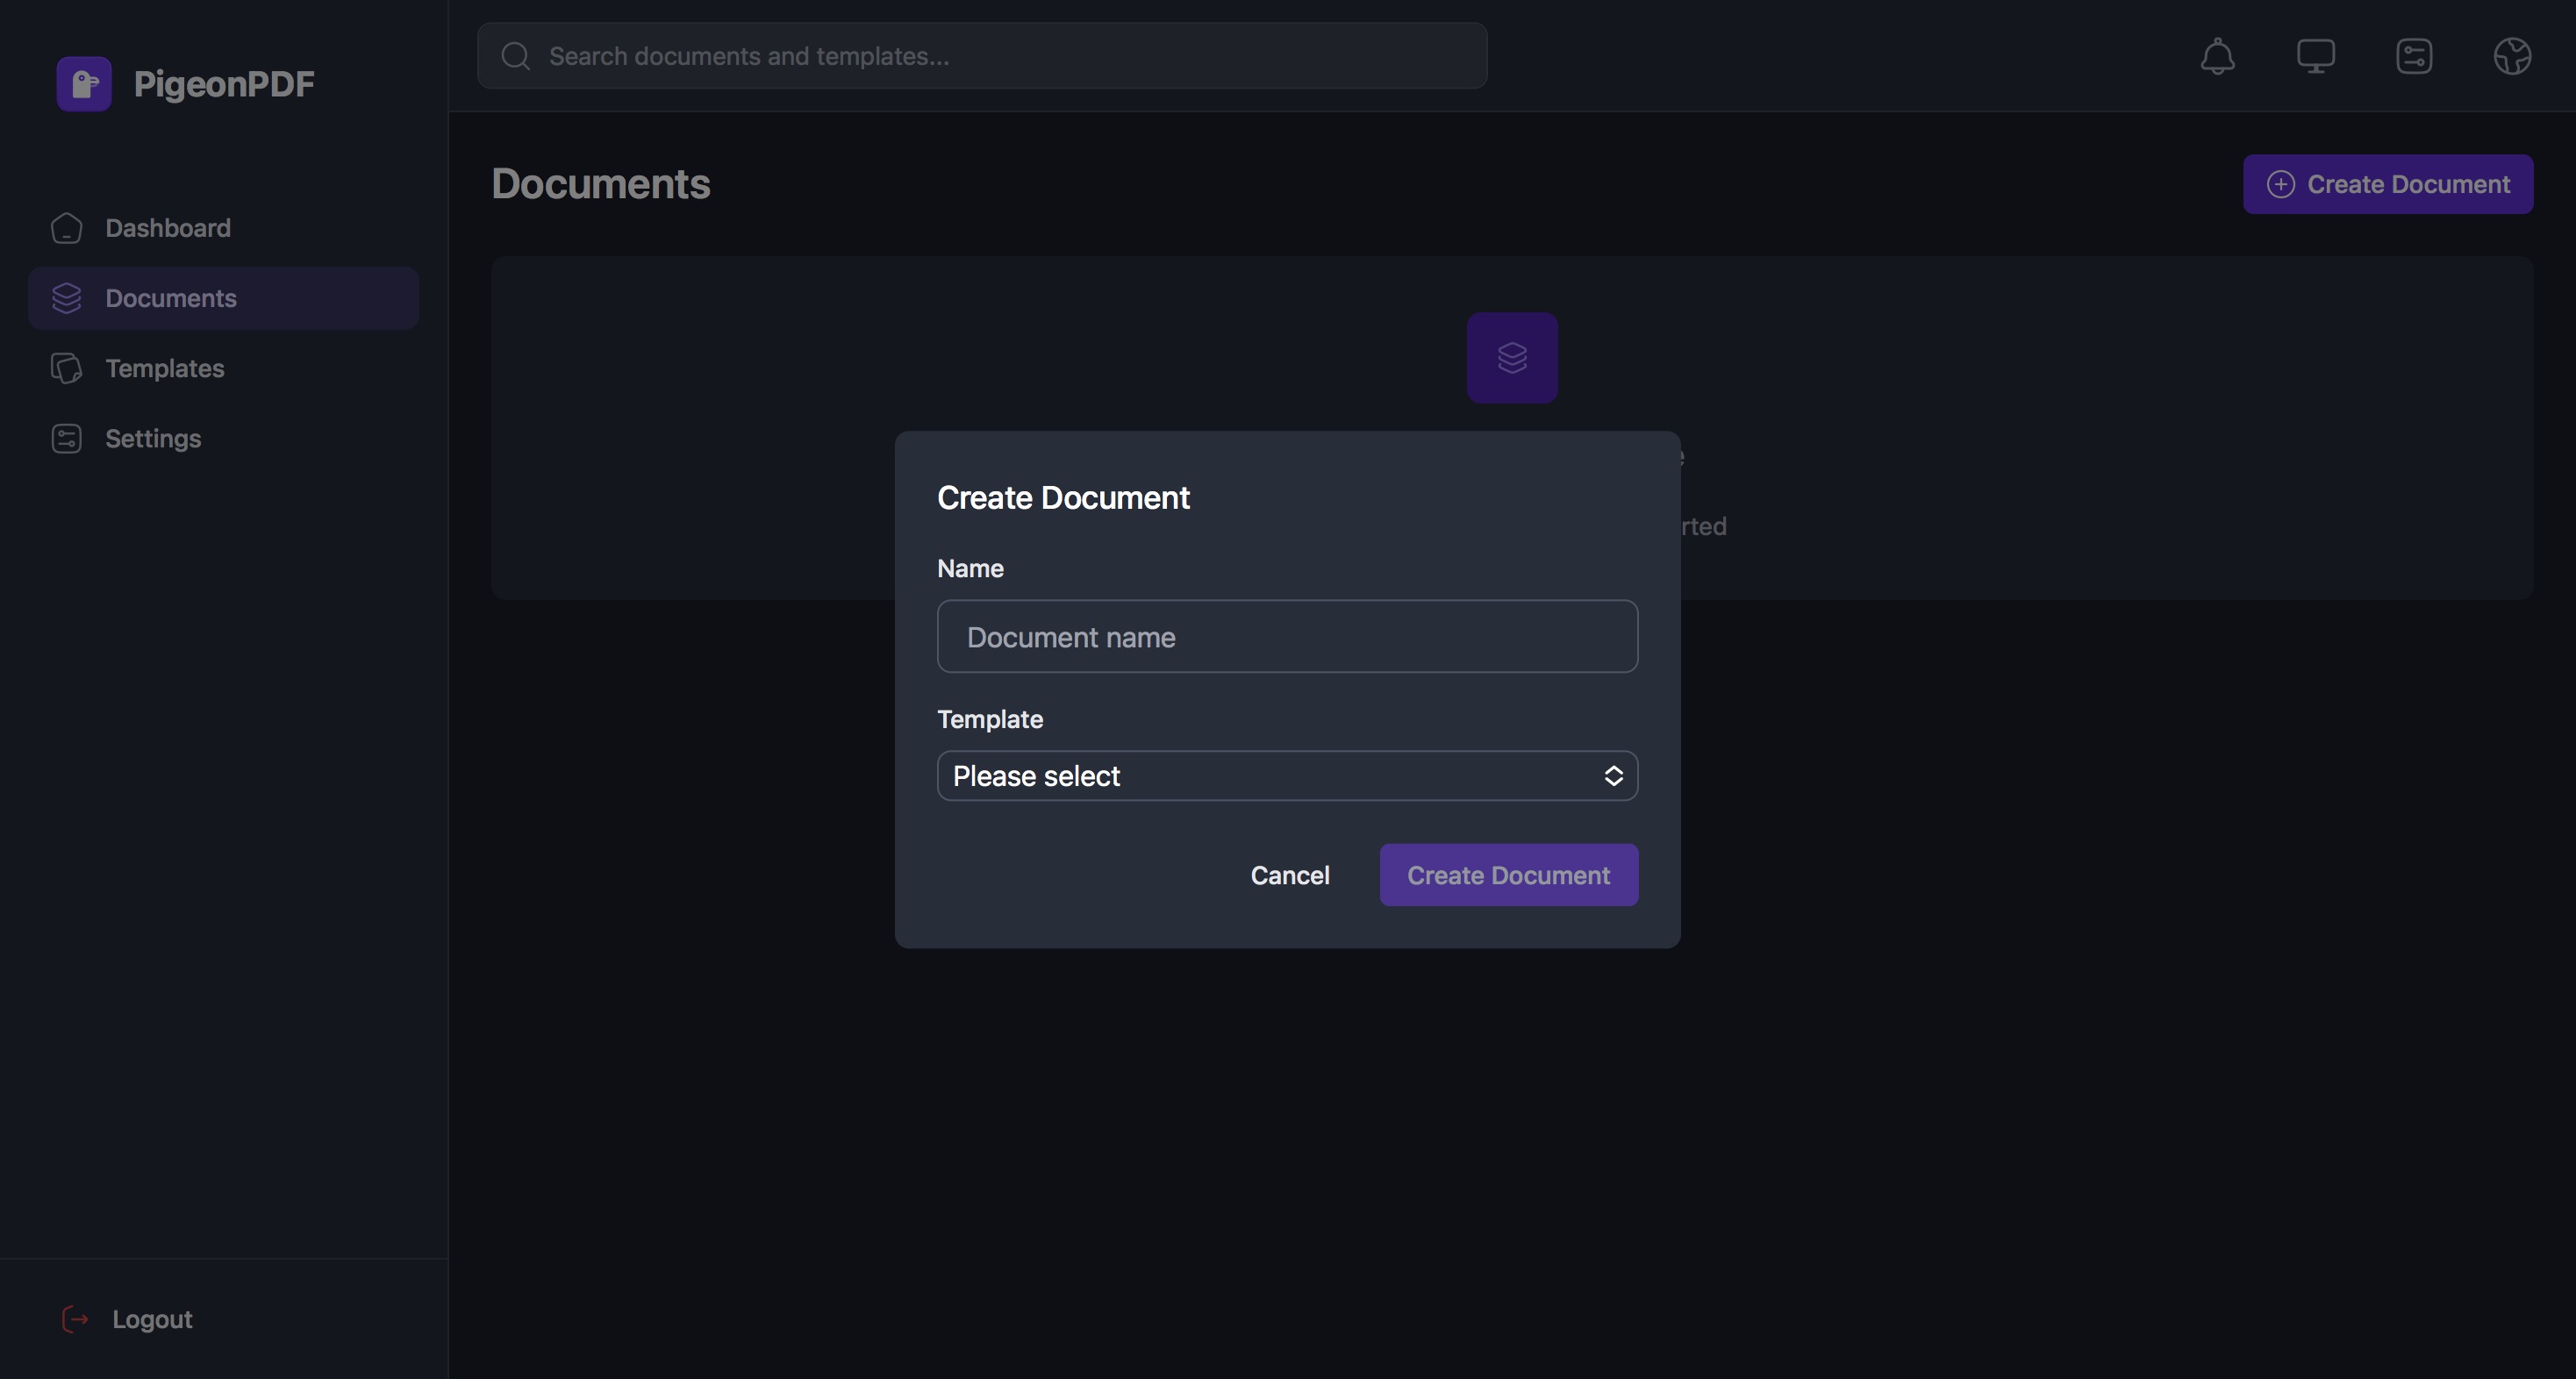Click the 'Create Document' dialog title
This screenshot has width=2576, height=1379.
[x=1063, y=498]
